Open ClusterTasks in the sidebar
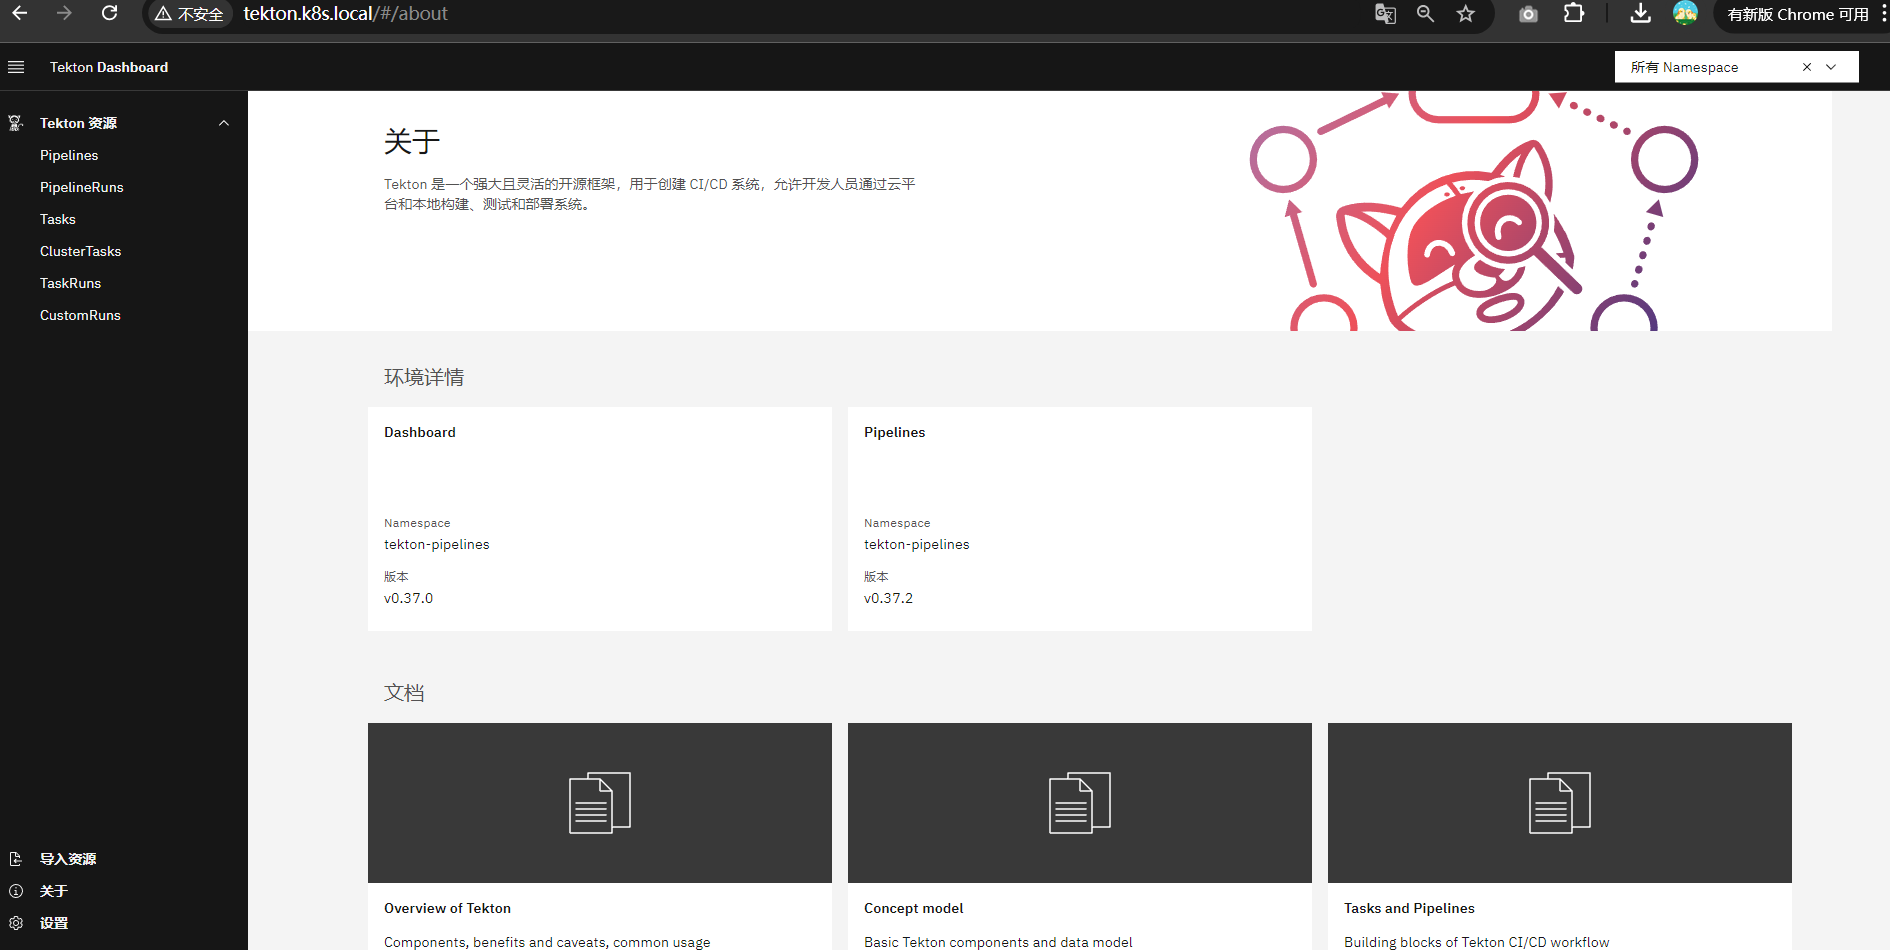The height and width of the screenshot is (950, 1890). pyautogui.click(x=80, y=251)
